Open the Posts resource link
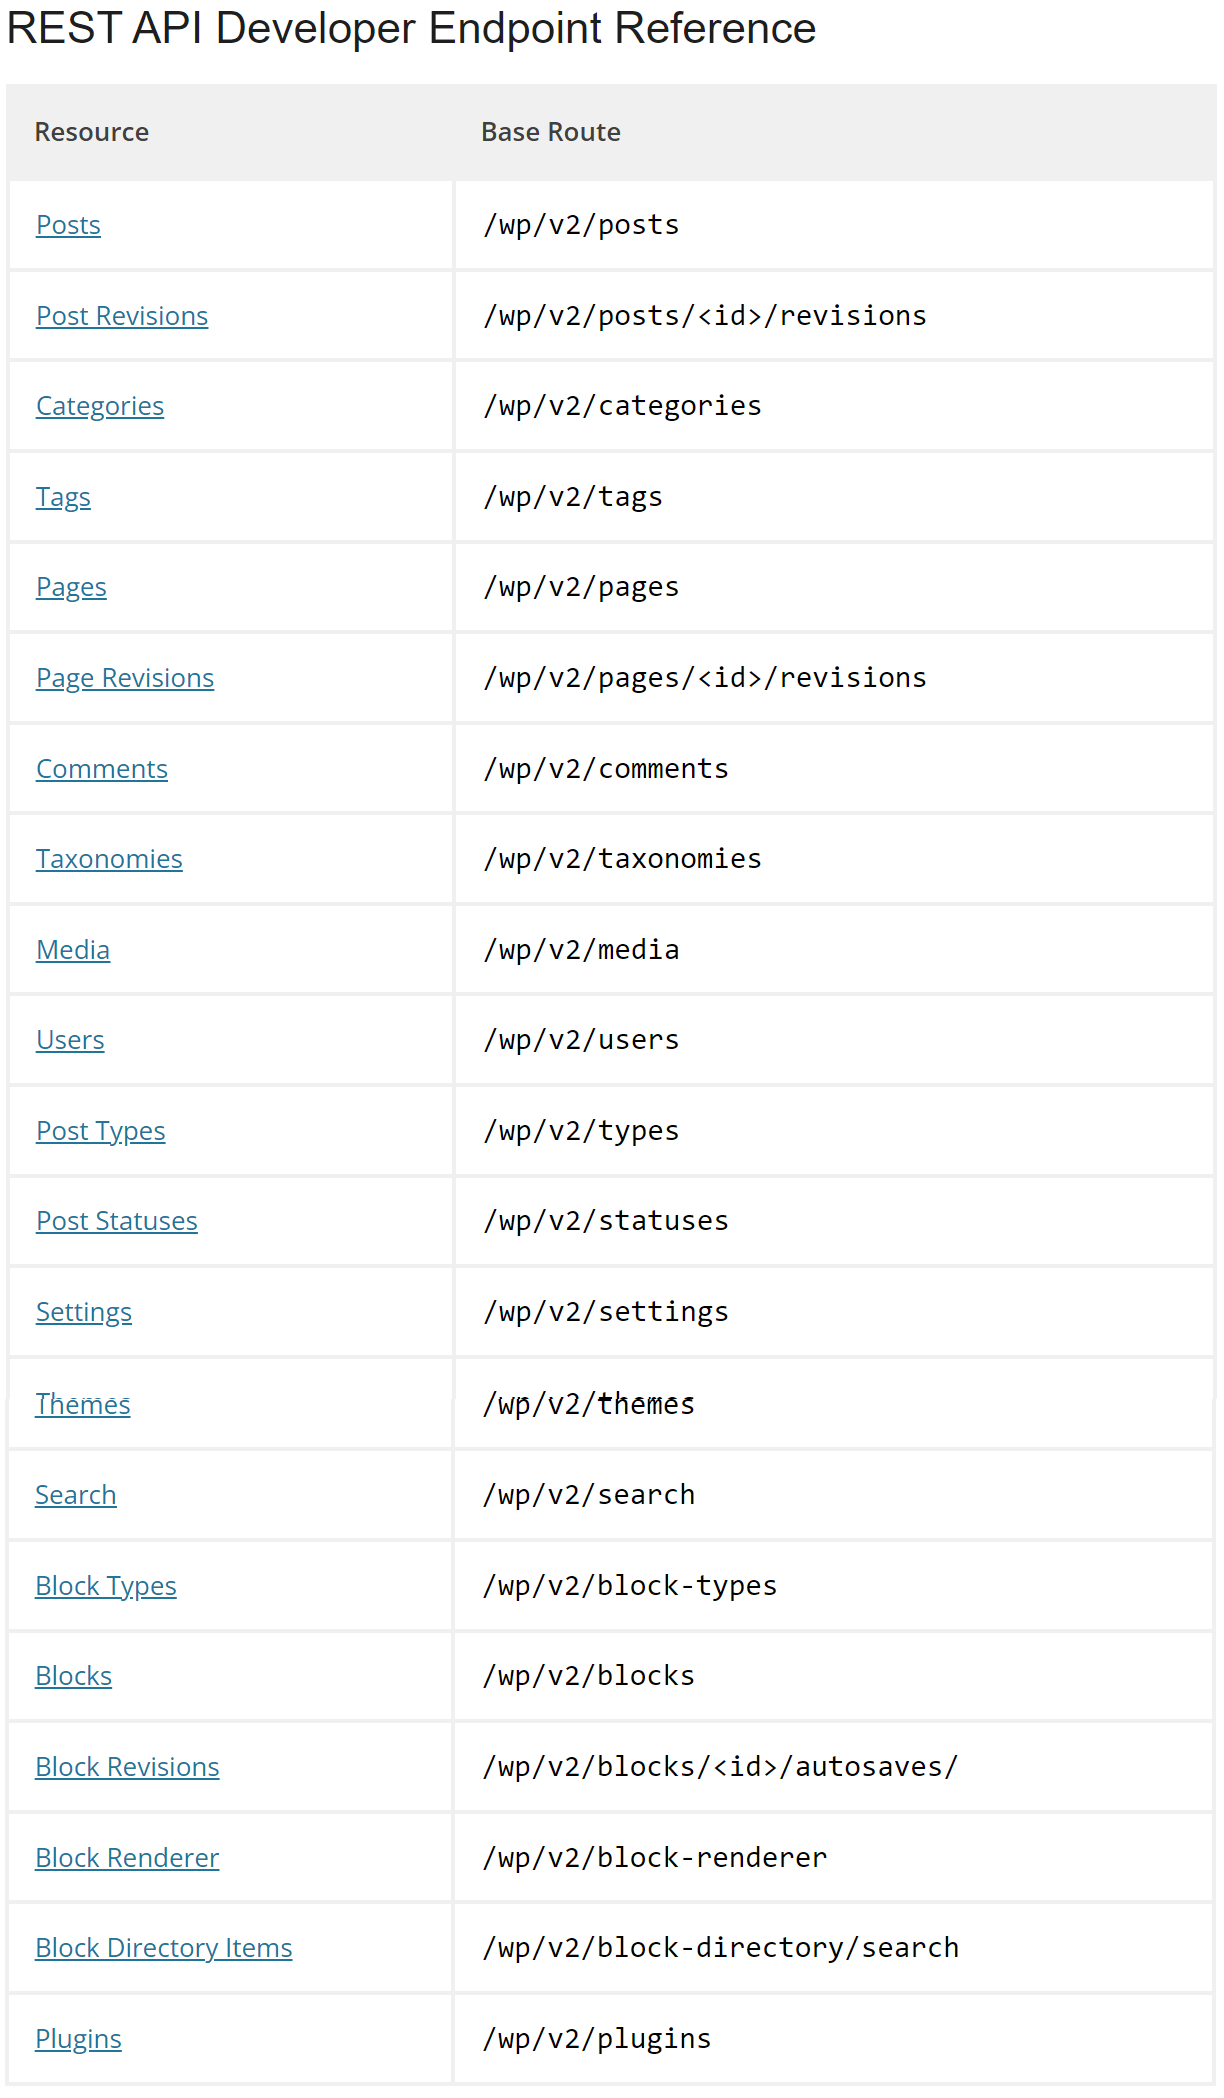The height and width of the screenshot is (2098, 1224). [x=68, y=225]
